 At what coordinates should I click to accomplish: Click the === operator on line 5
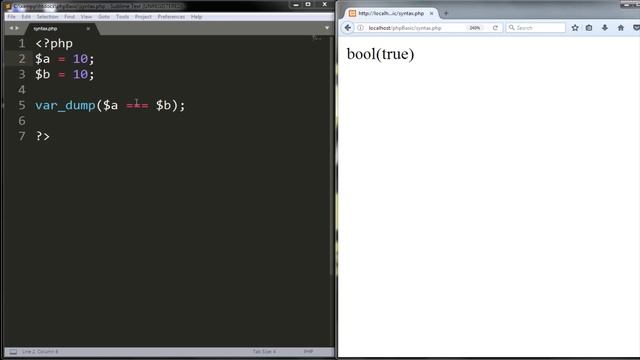pos(137,106)
